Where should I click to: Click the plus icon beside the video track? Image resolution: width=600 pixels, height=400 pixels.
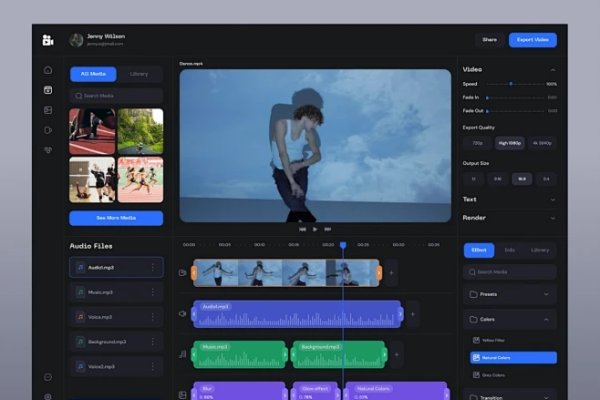coord(391,272)
